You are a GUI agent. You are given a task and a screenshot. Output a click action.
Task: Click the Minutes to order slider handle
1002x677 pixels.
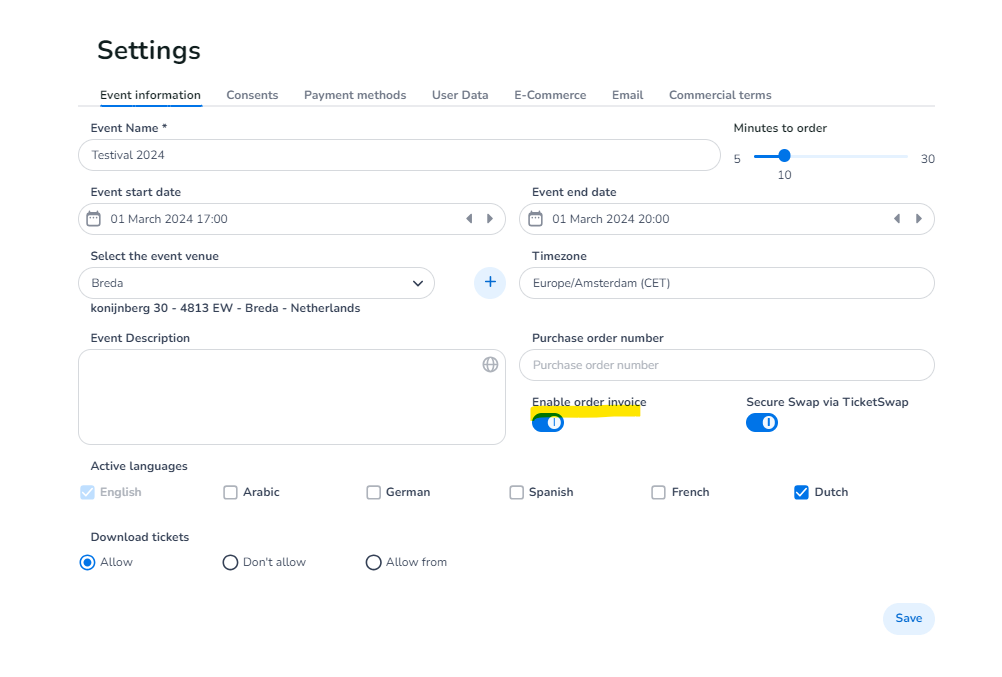[784, 156]
